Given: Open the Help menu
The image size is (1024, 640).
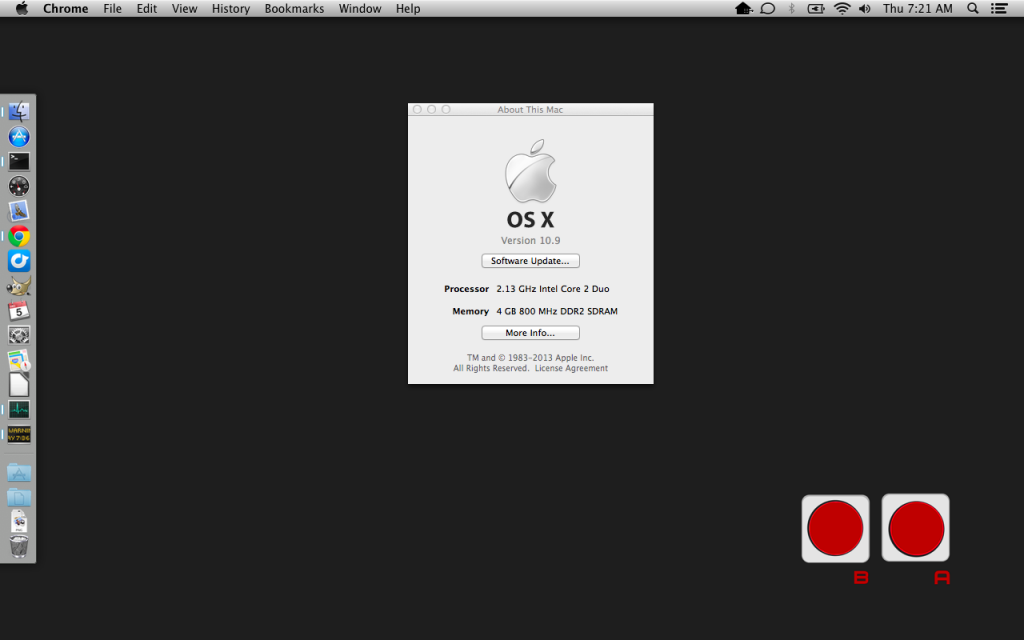Looking at the screenshot, I should 408,8.
